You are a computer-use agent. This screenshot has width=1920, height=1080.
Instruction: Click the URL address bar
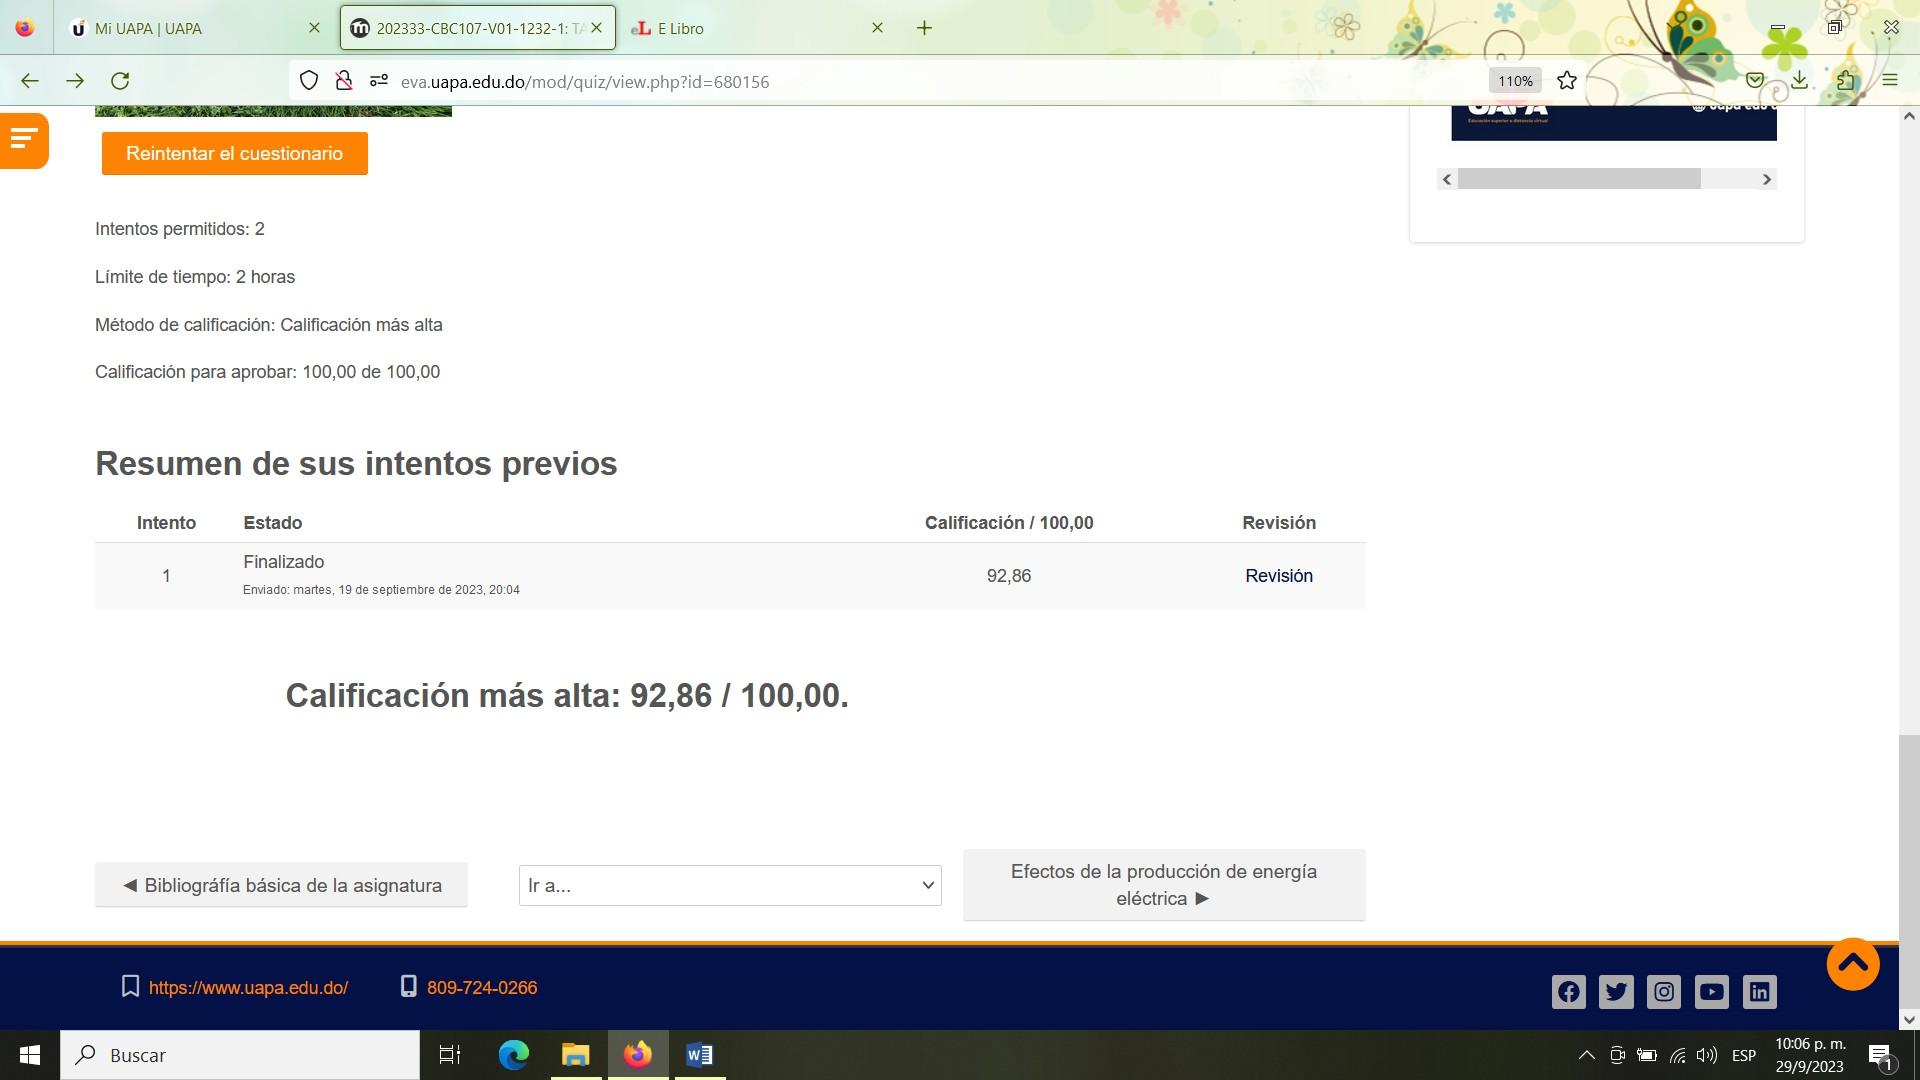pyautogui.click(x=900, y=82)
